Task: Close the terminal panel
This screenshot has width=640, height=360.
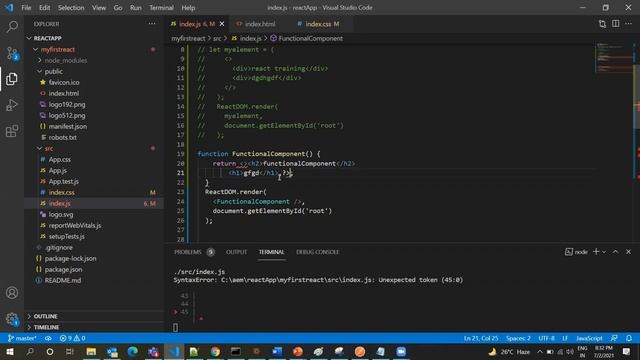Action: [x=629, y=252]
